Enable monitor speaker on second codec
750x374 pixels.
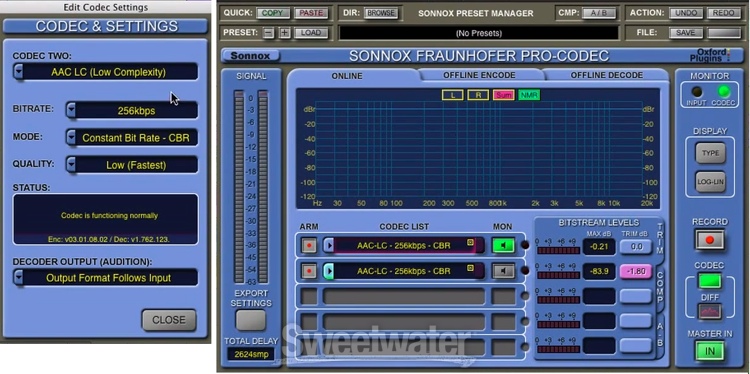(x=503, y=271)
